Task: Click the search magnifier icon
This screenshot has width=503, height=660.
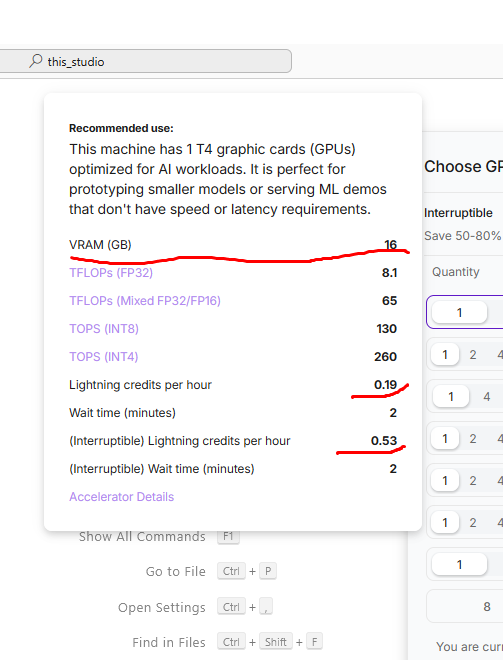Action: click(36, 61)
